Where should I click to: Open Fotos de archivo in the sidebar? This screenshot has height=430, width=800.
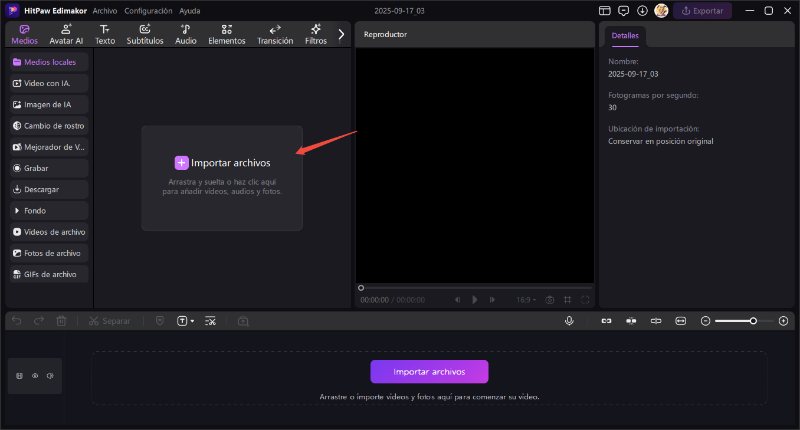click(49, 254)
